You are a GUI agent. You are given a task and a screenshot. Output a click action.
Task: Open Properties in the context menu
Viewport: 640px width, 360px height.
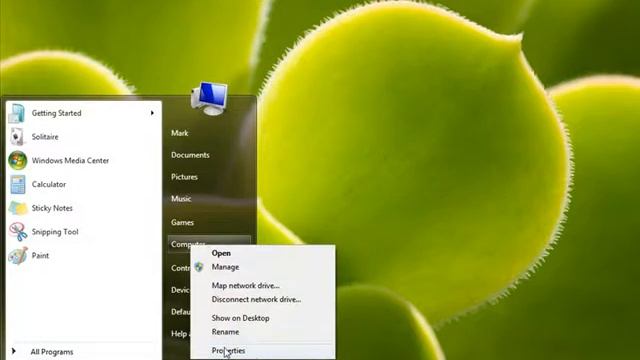tap(229, 351)
